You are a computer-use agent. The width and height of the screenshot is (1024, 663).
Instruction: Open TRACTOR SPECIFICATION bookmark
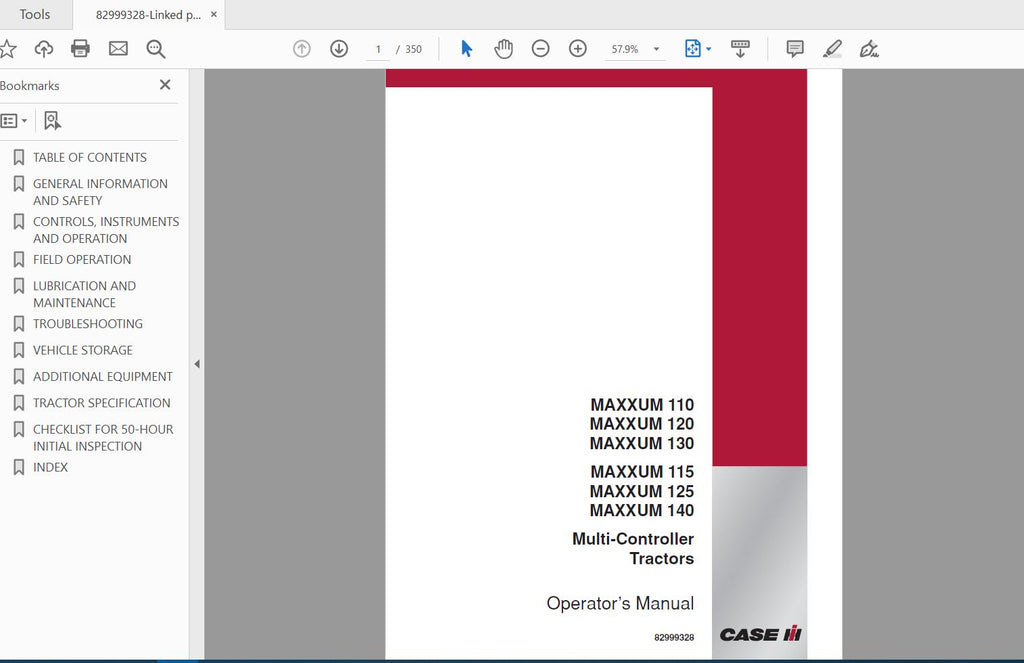tap(101, 403)
